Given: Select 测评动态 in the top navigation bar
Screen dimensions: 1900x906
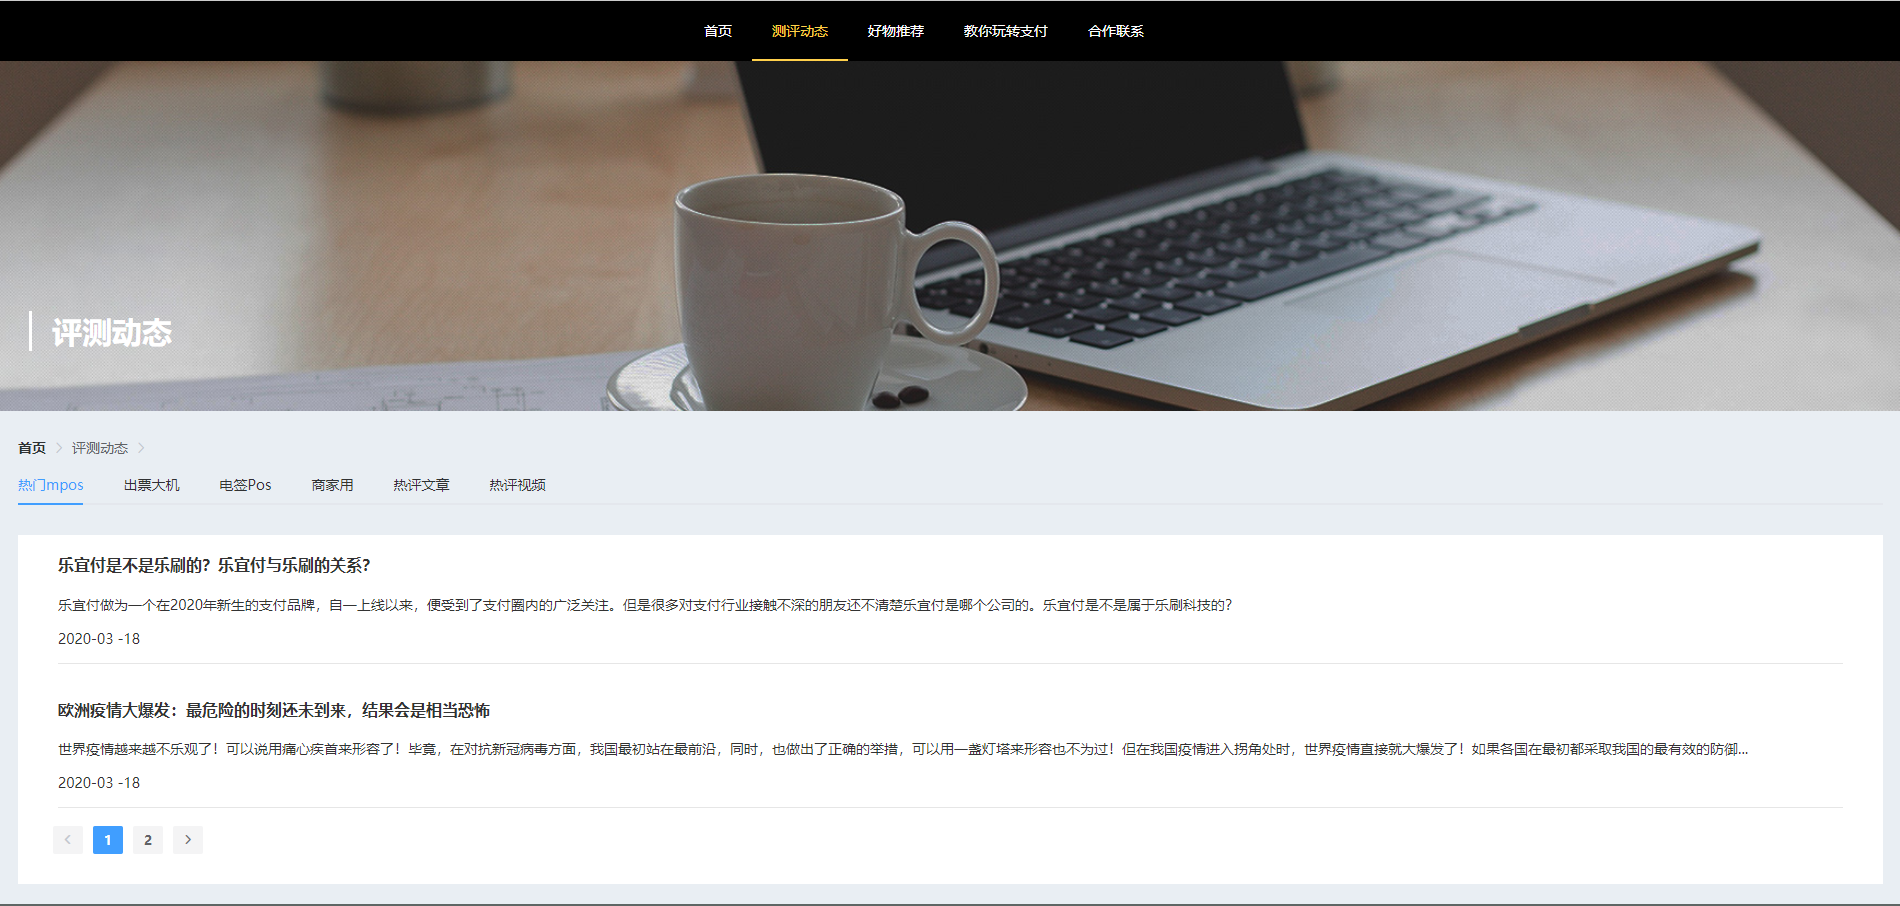Looking at the screenshot, I should pyautogui.click(x=799, y=31).
